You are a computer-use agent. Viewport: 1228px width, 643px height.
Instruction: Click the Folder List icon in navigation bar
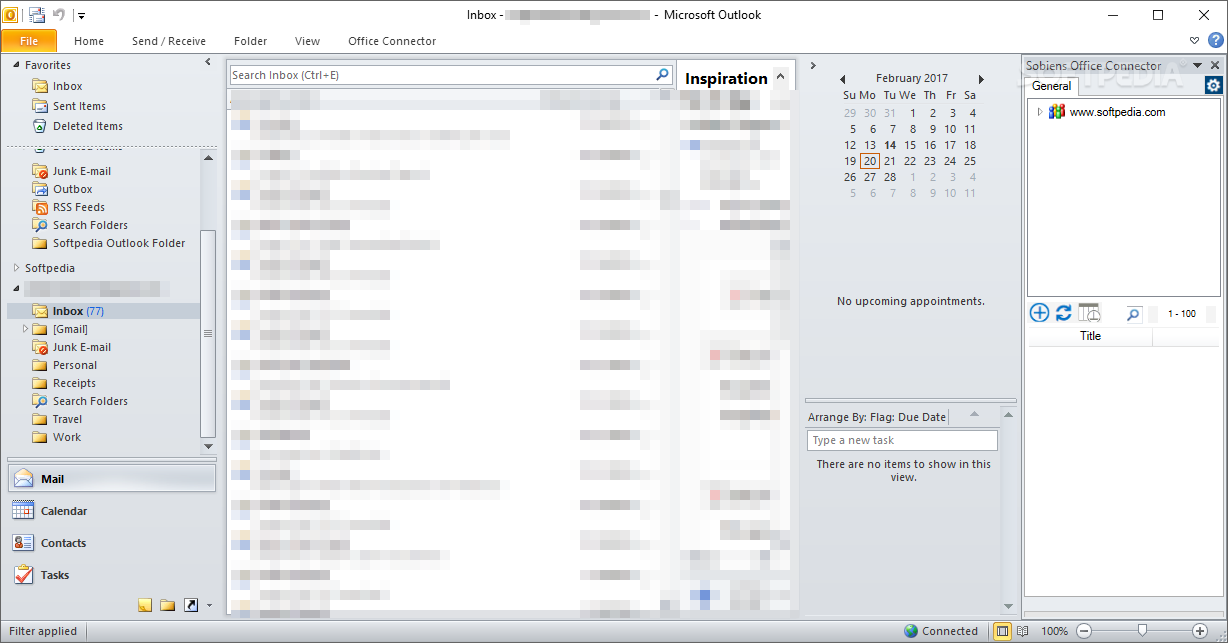(168, 605)
